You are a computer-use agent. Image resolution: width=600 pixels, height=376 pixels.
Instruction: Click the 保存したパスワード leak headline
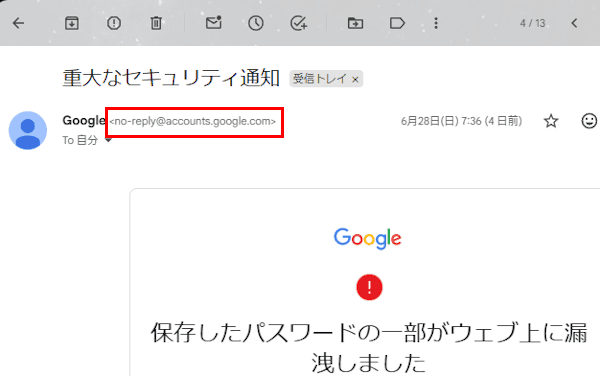[369, 347]
